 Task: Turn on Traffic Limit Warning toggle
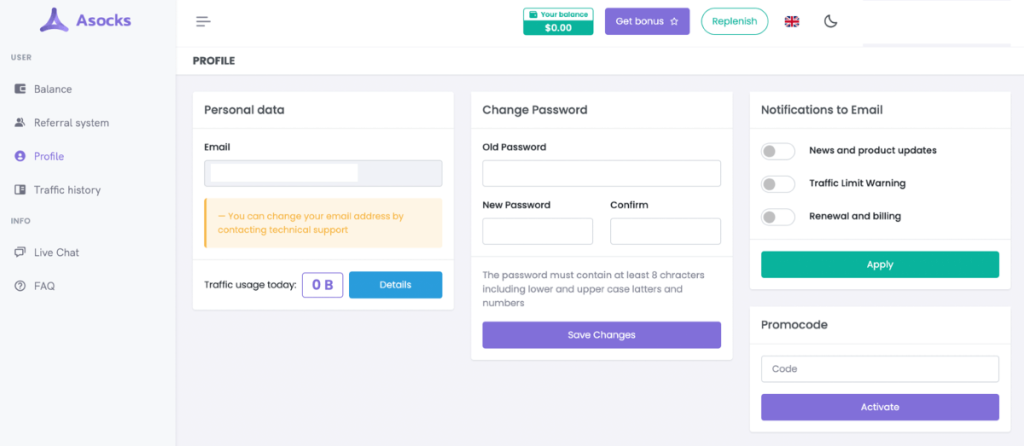point(778,184)
